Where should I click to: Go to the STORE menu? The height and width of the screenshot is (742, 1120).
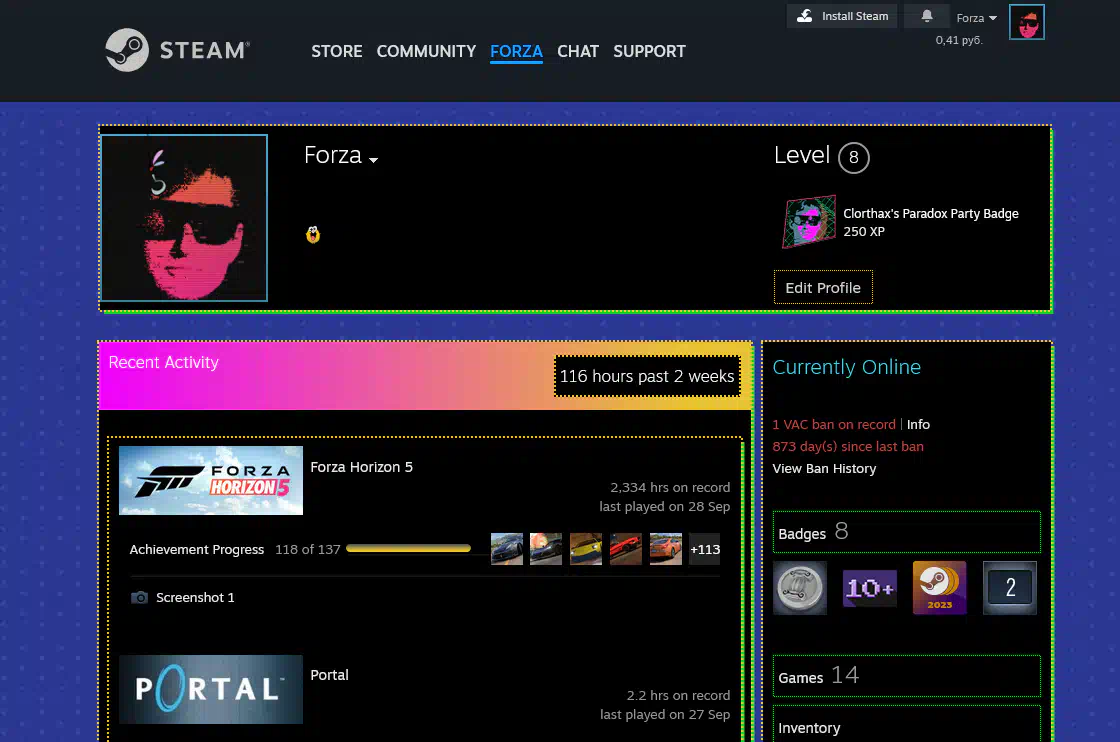(x=336, y=51)
